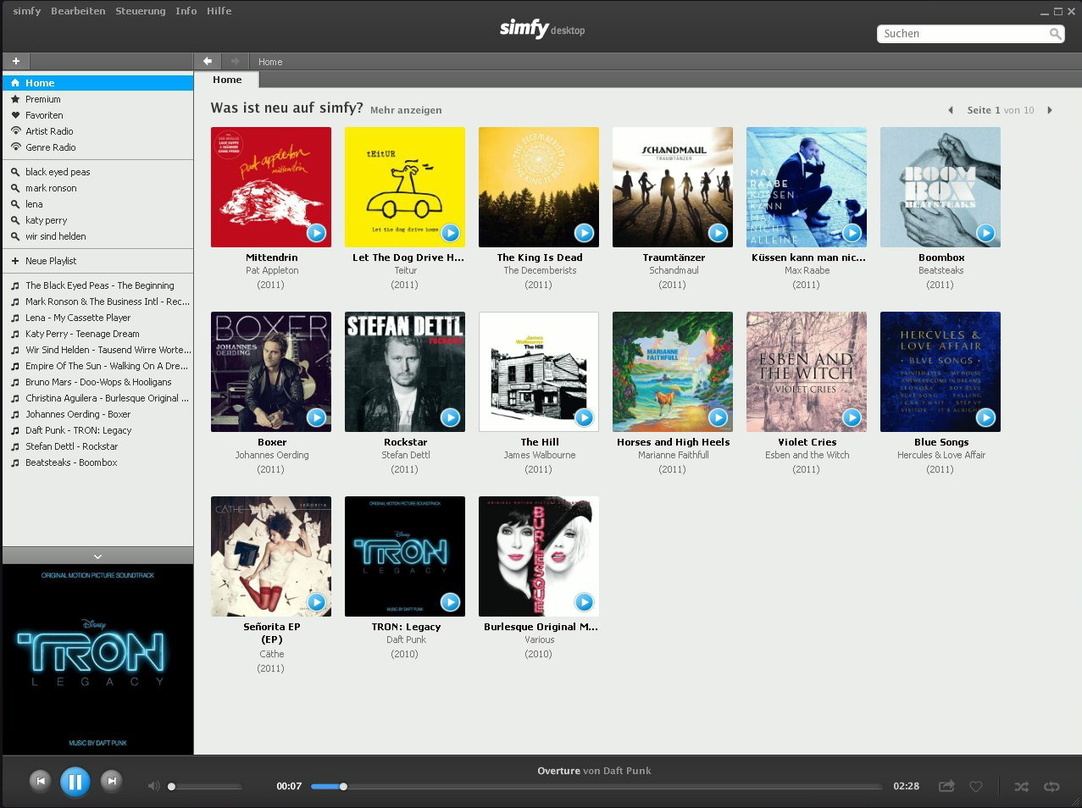Play The Hill album icon
The image size is (1082, 808).
[584, 417]
